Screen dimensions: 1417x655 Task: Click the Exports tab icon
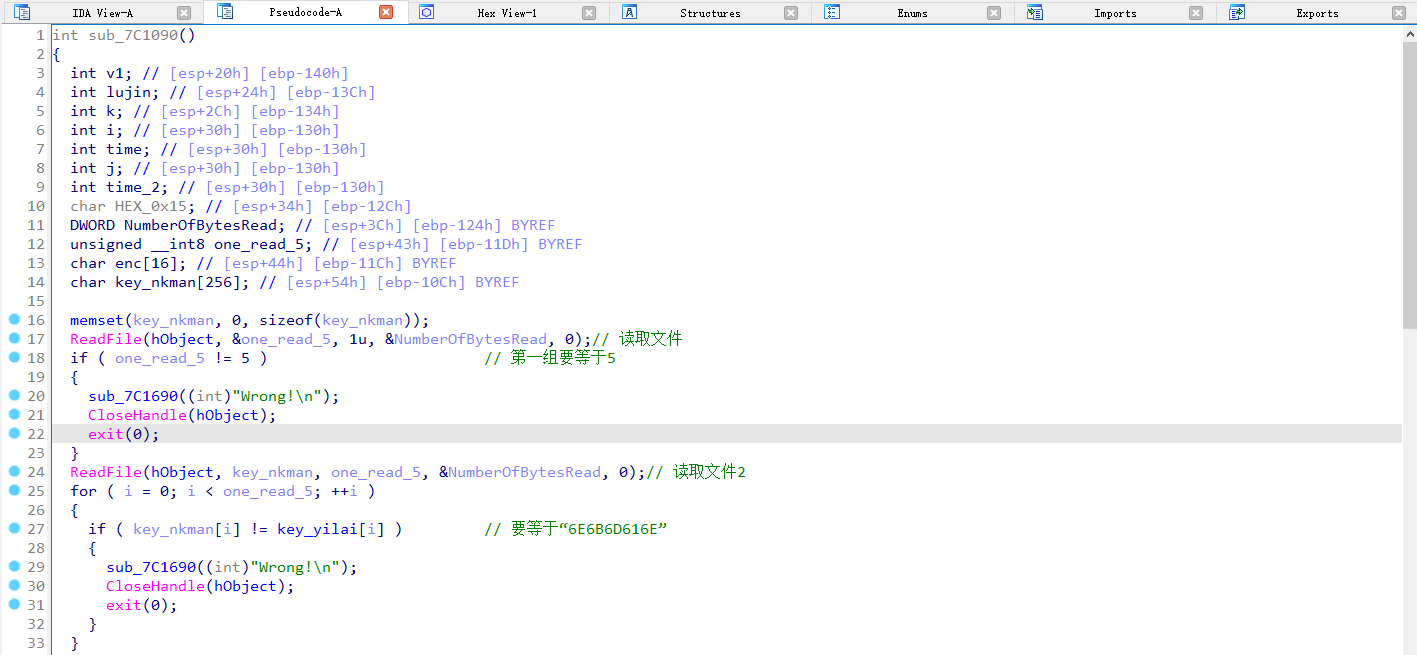(x=1237, y=13)
